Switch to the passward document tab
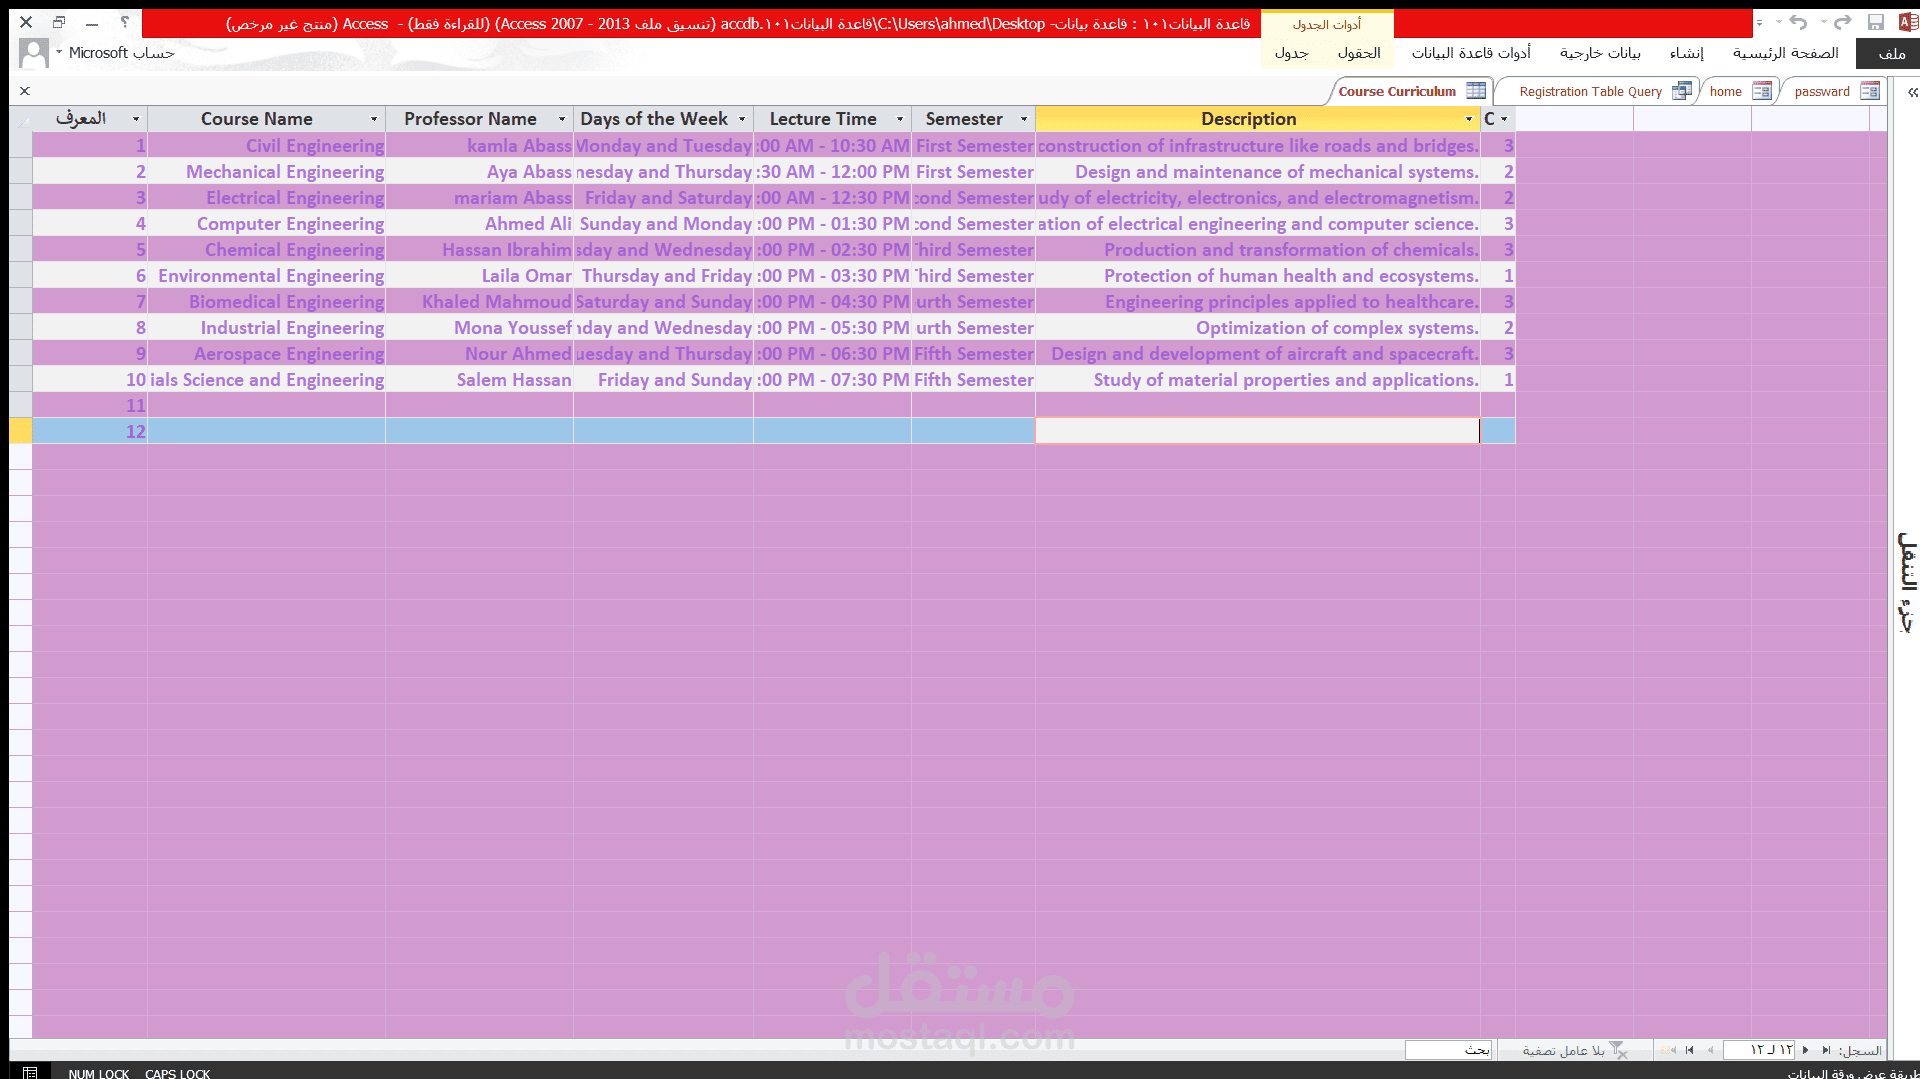This screenshot has height=1079, width=1920. pos(1836,91)
